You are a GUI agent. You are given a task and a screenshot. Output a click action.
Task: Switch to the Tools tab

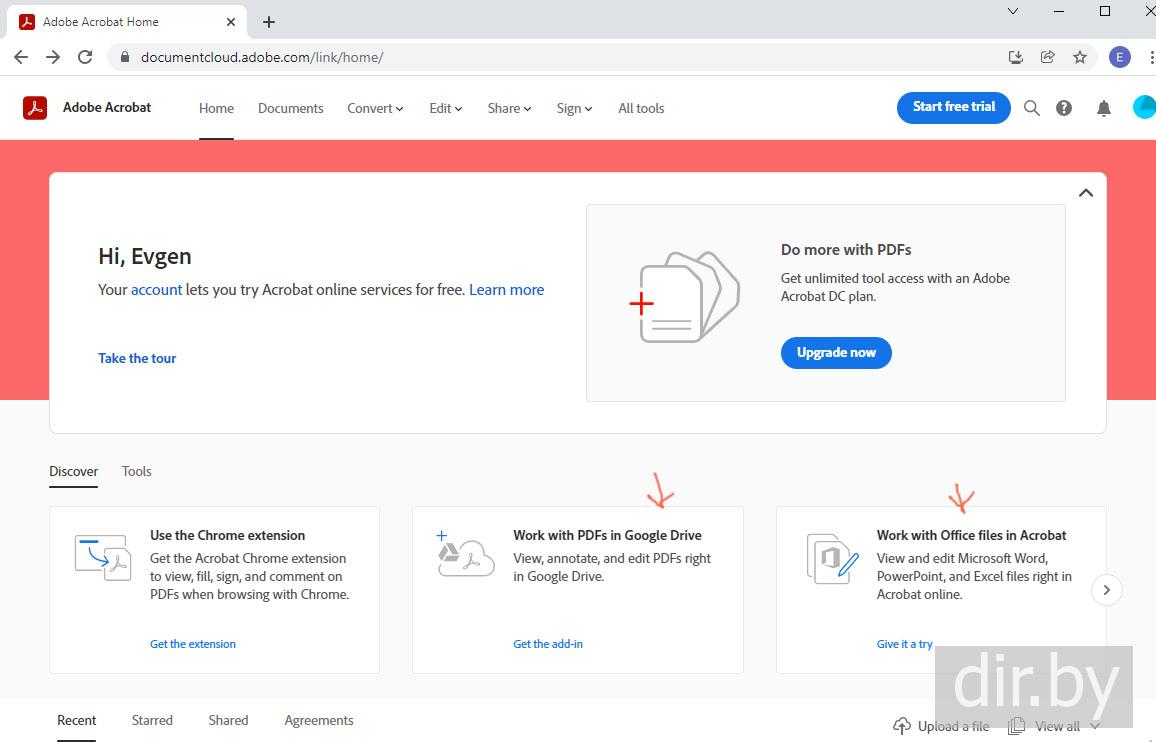click(x=137, y=471)
